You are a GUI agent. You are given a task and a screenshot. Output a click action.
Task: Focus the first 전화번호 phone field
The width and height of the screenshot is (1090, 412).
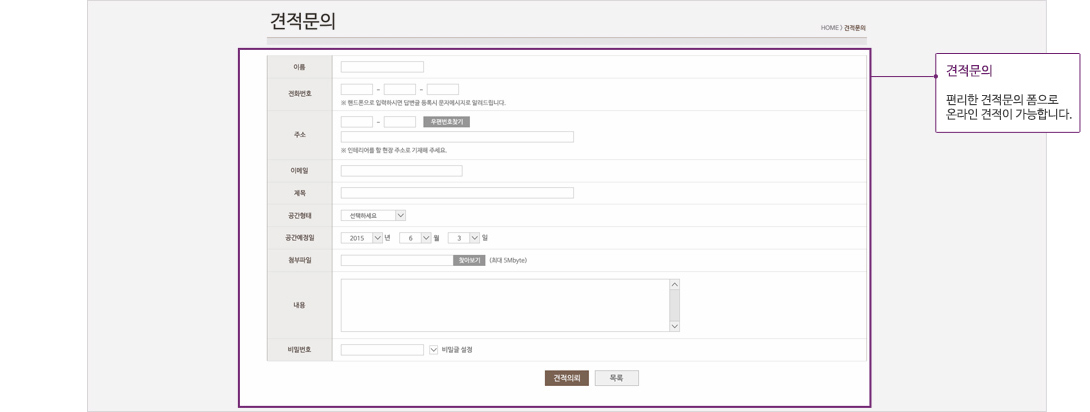coord(356,89)
